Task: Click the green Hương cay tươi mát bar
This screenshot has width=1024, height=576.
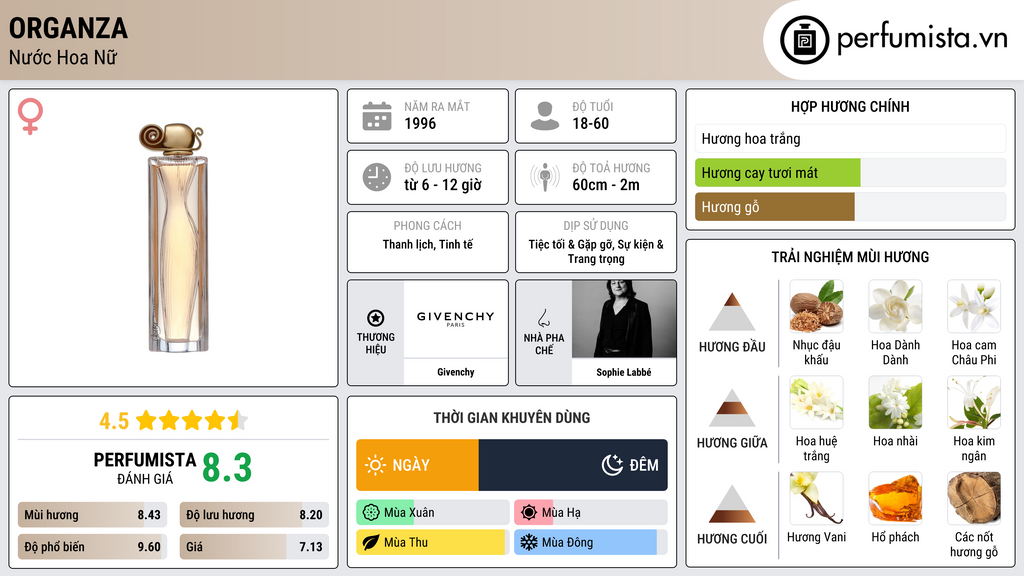Action: (778, 173)
